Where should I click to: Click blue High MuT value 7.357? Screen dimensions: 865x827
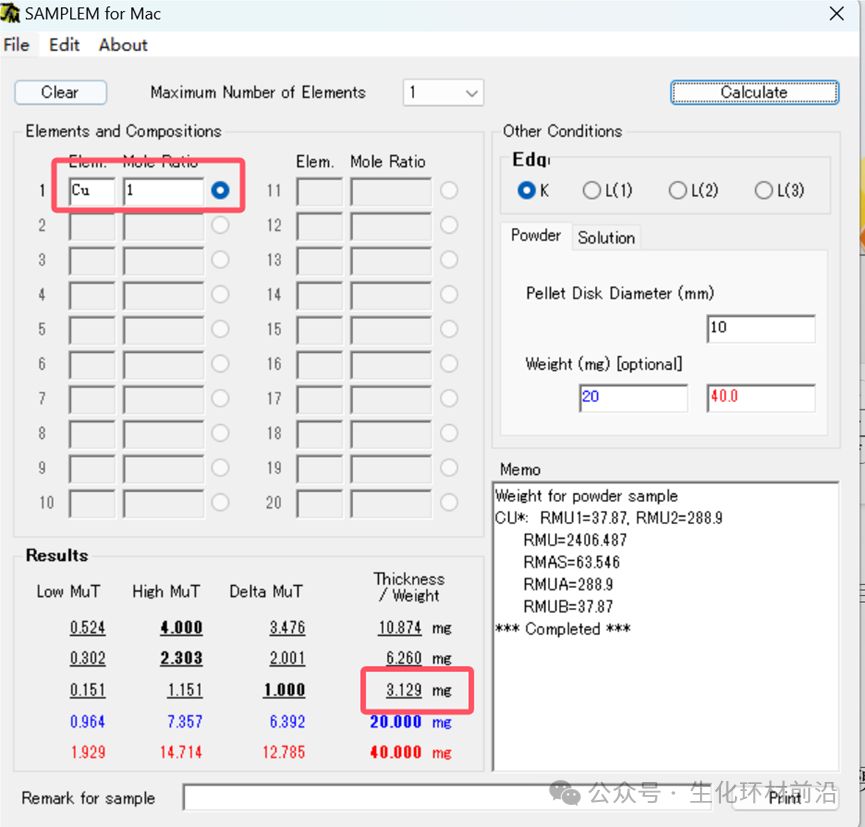point(185,722)
